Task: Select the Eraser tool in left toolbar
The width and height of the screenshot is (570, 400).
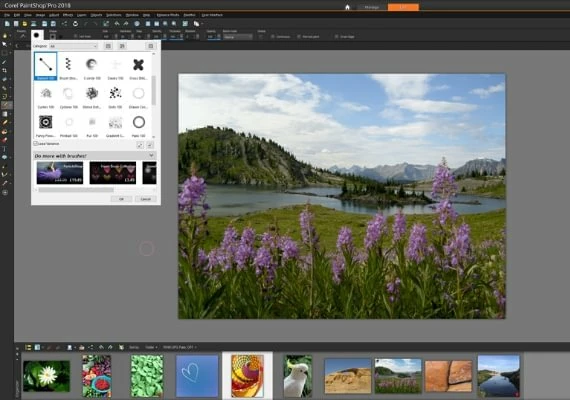Action: (x=5, y=140)
